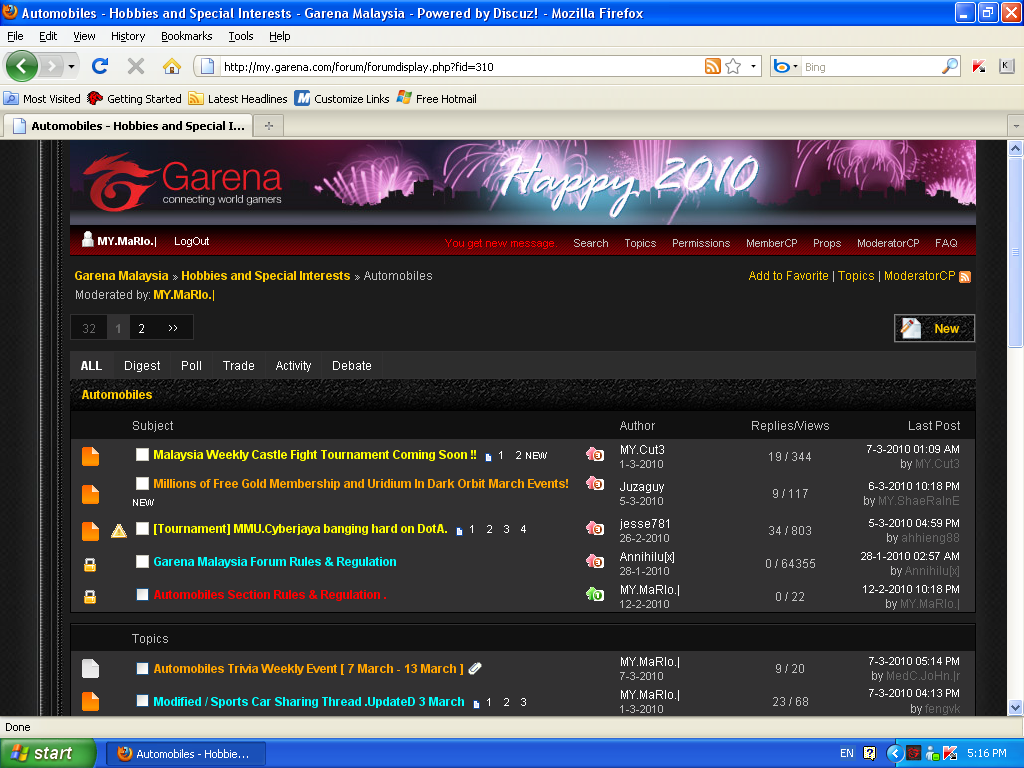Go back with the green Back arrow
Image resolution: width=1024 pixels, height=768 pixels.
(22, 66)
